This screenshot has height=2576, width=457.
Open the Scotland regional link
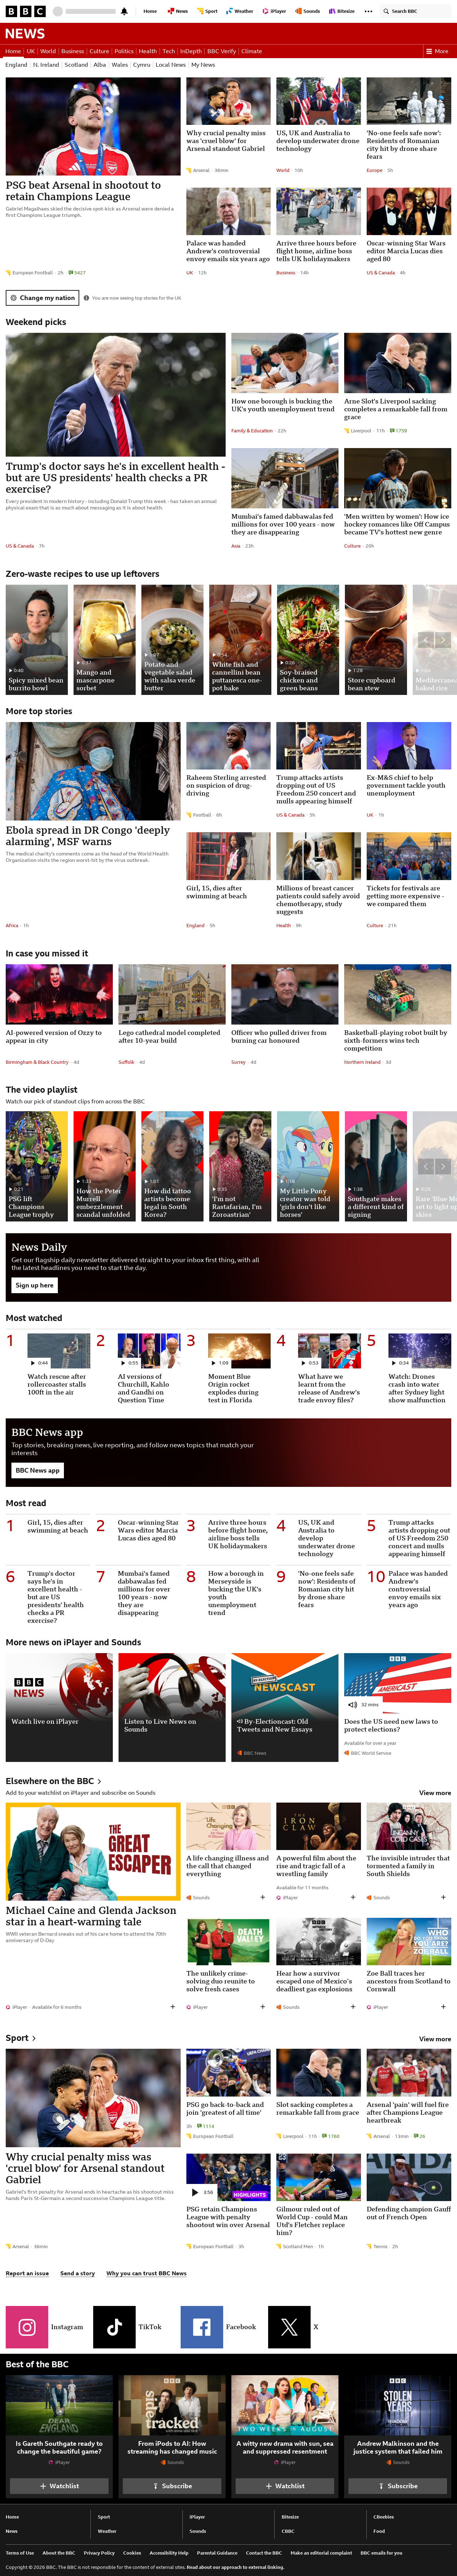click(76, 65)
